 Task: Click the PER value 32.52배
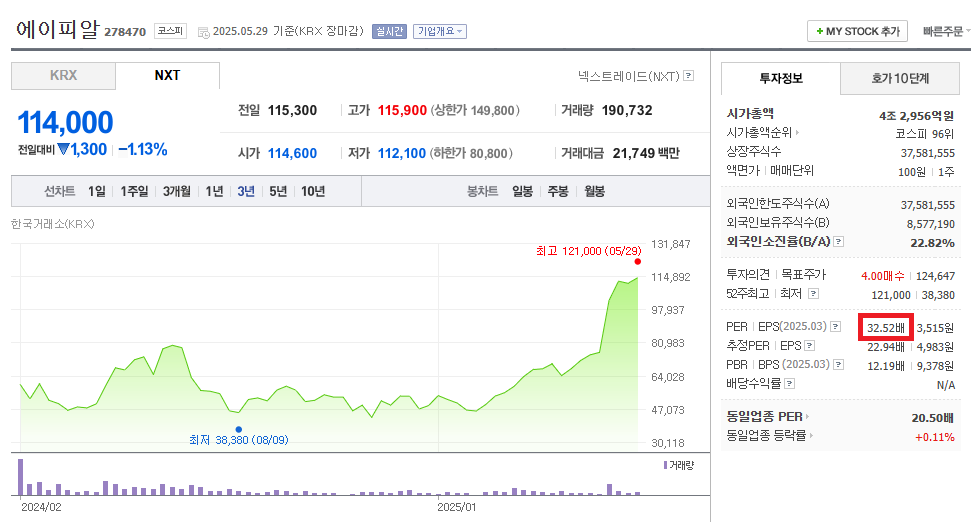(886, 327)
